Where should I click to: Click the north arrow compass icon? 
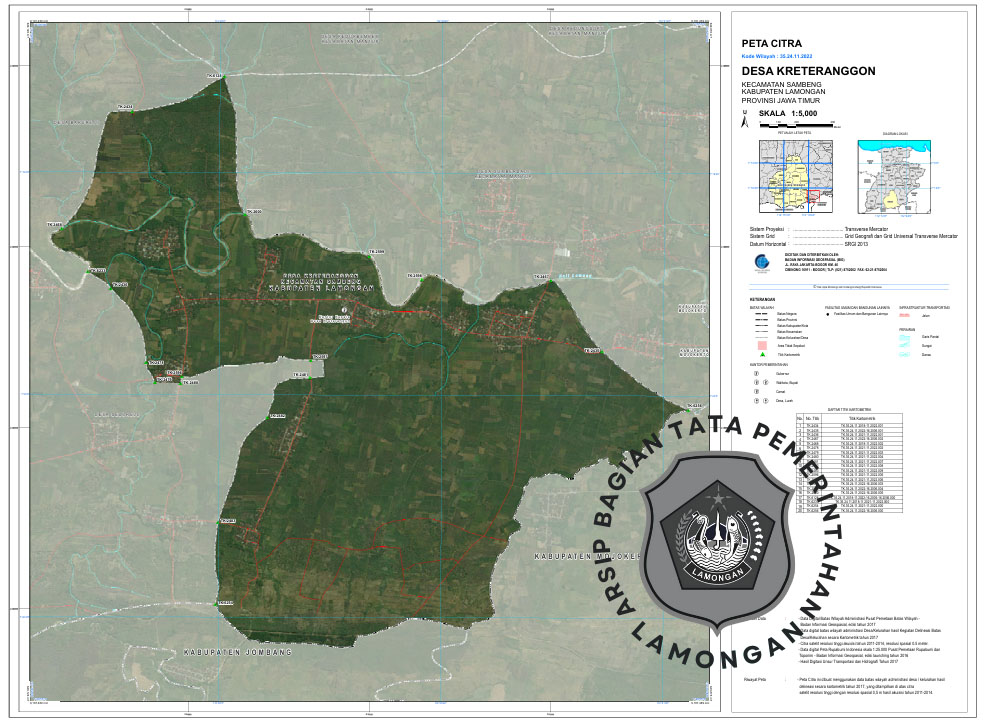(743, 117)
